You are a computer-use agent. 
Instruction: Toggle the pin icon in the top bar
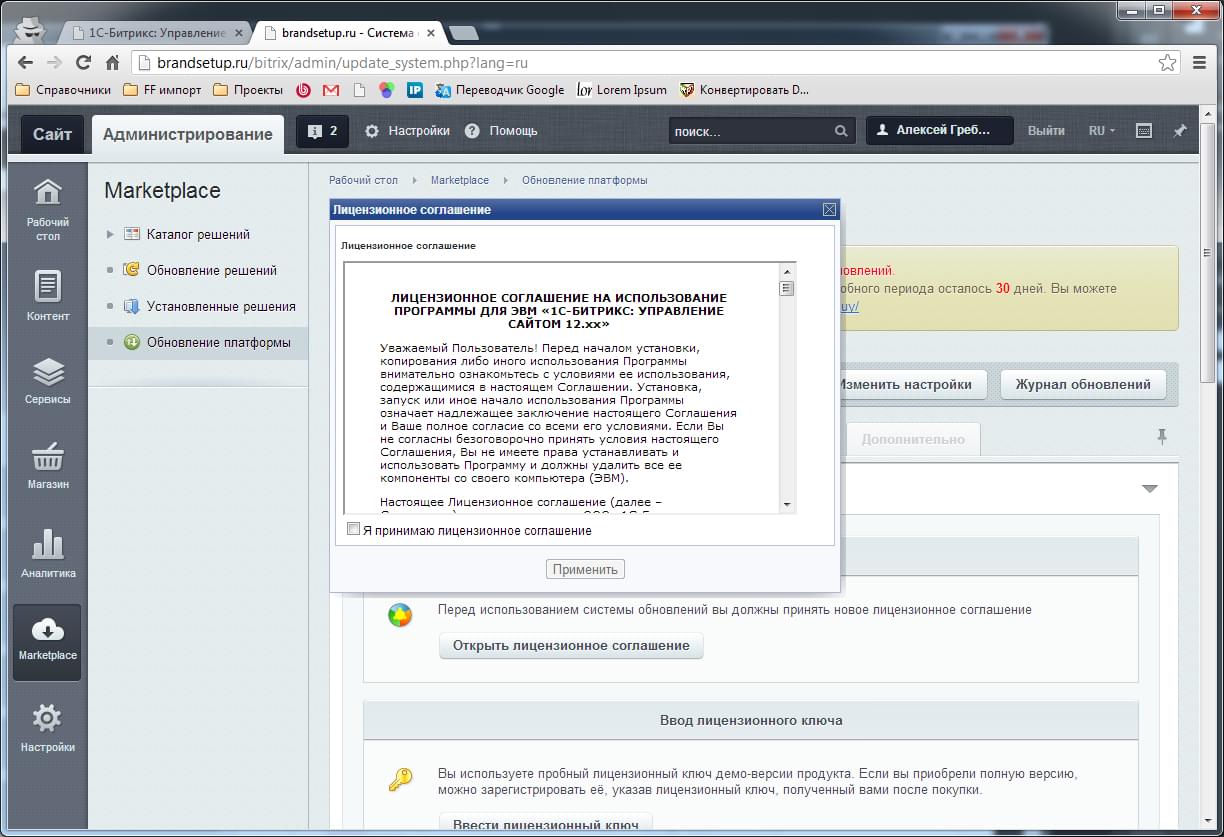click(x=1180, y=131)
